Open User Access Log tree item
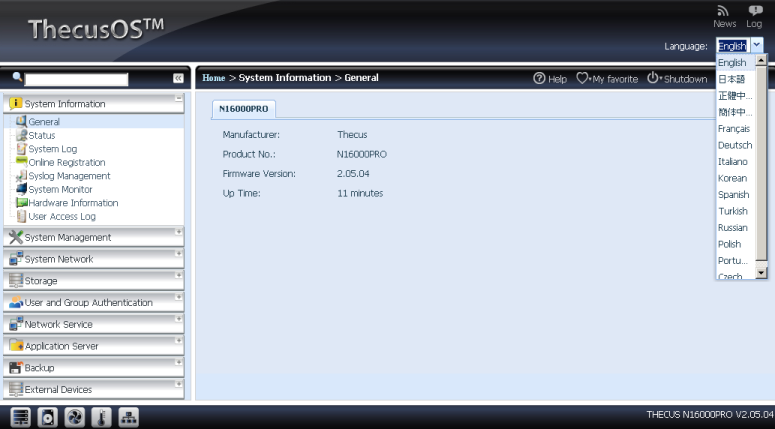The height and width of the screenshot is (429, 775). (62, 216)
